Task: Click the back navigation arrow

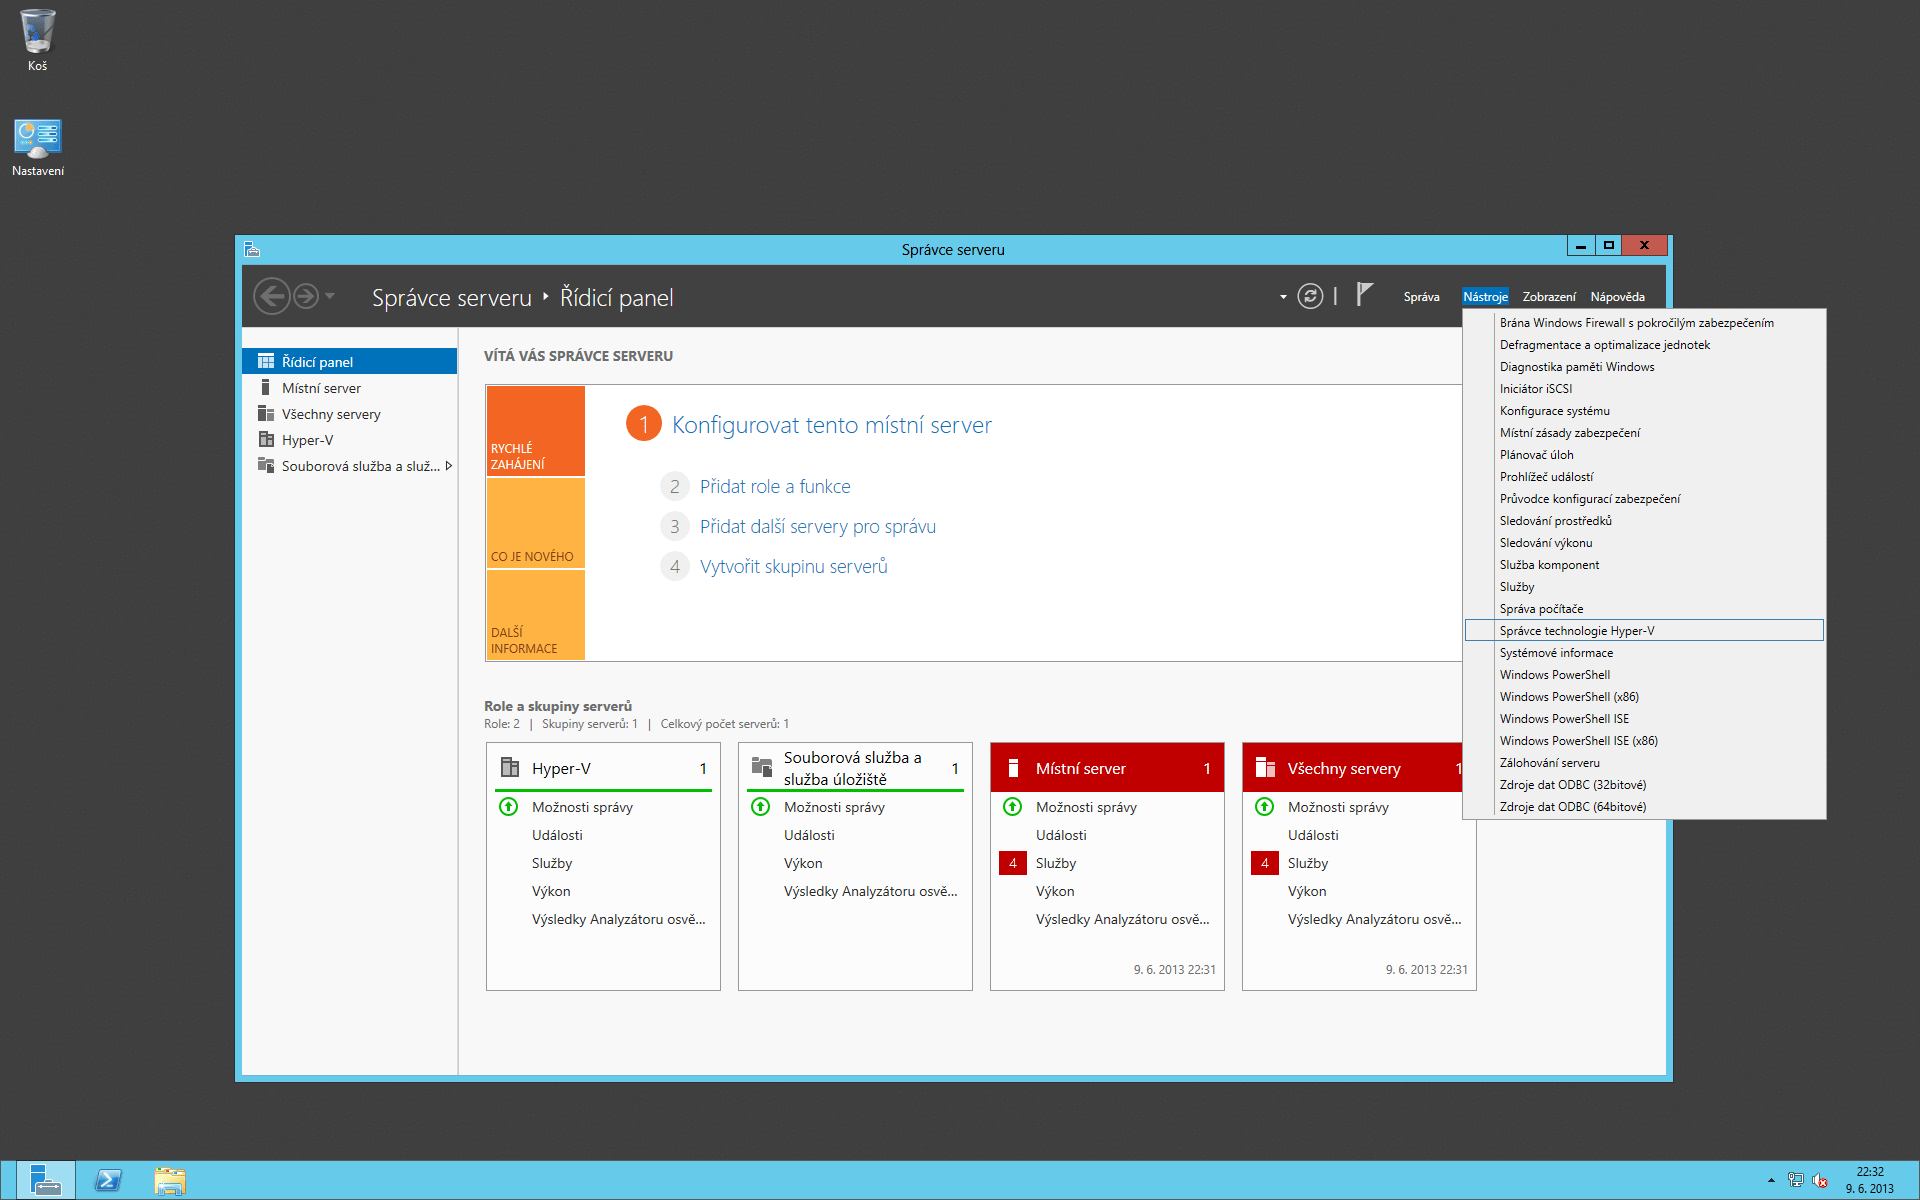Action: pyautogui.click(x=271, y=297)
